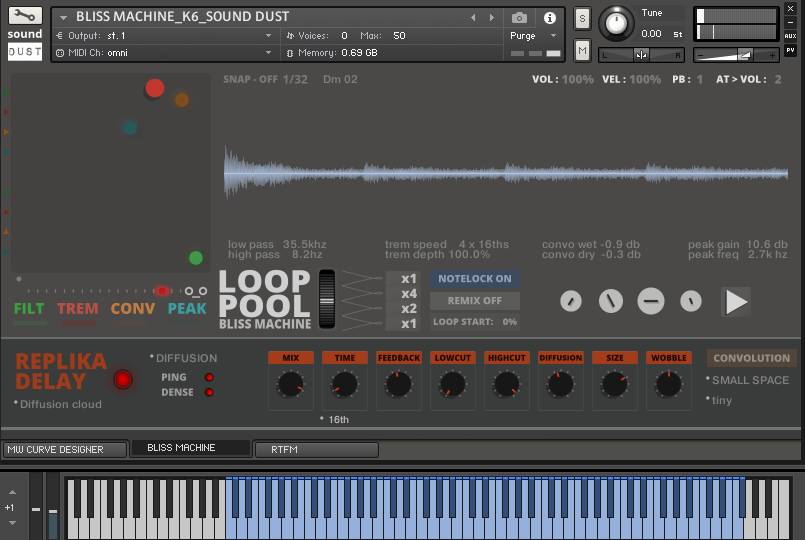
Task: Click the tape loop icon above PEAK
Action: pos(196,292)
